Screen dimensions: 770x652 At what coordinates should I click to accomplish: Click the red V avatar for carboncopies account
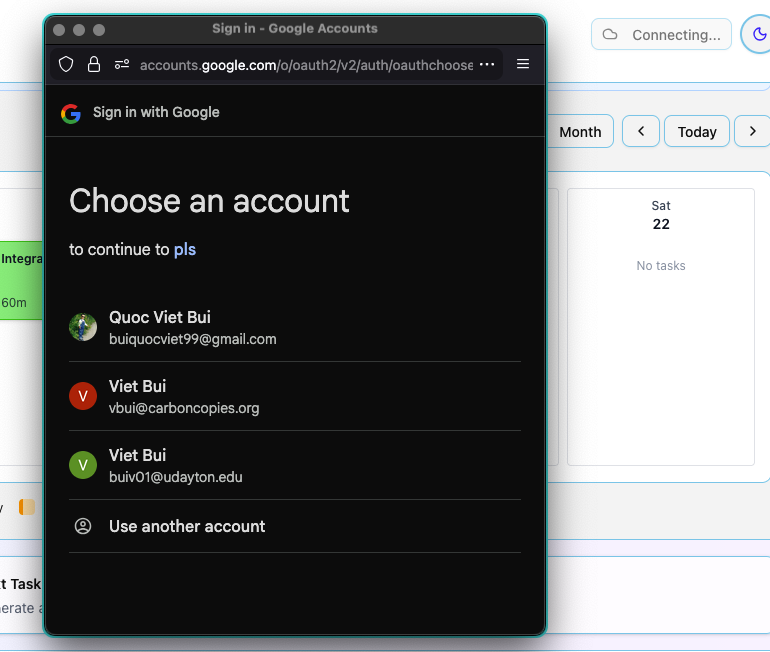click(x=83, y=396)
